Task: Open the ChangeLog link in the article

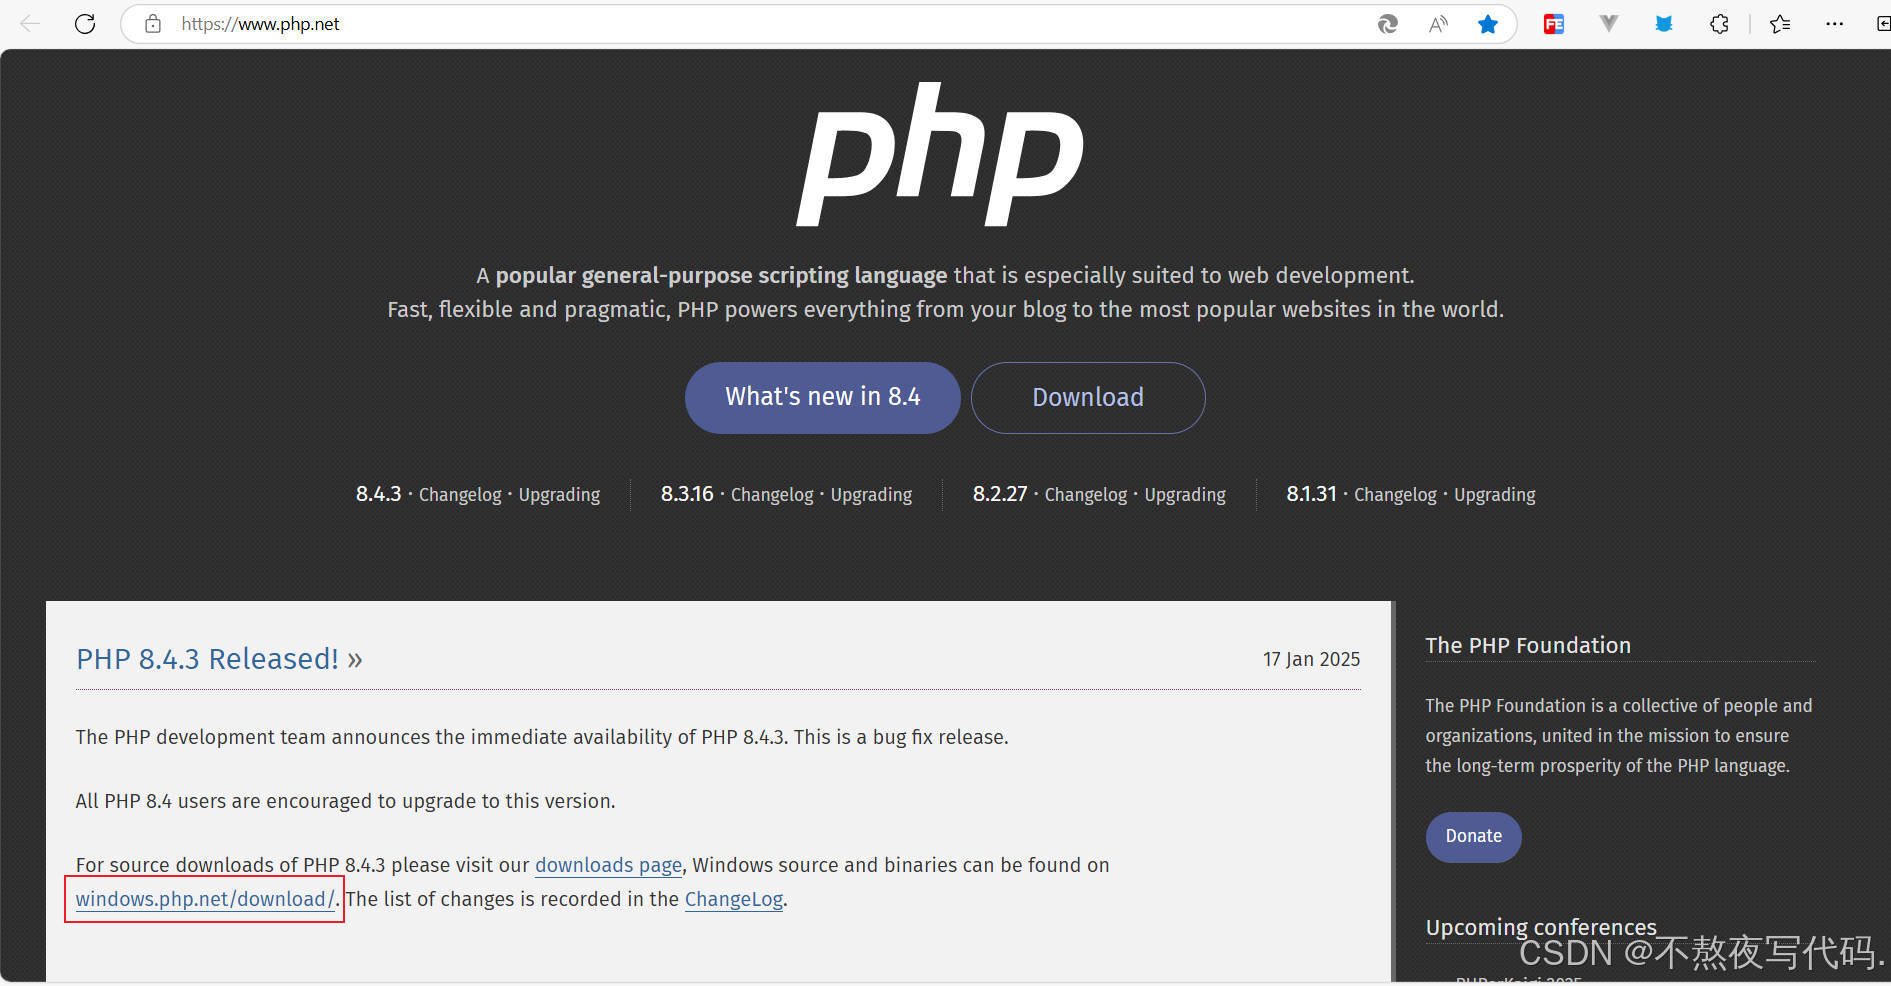Action: 733,899
